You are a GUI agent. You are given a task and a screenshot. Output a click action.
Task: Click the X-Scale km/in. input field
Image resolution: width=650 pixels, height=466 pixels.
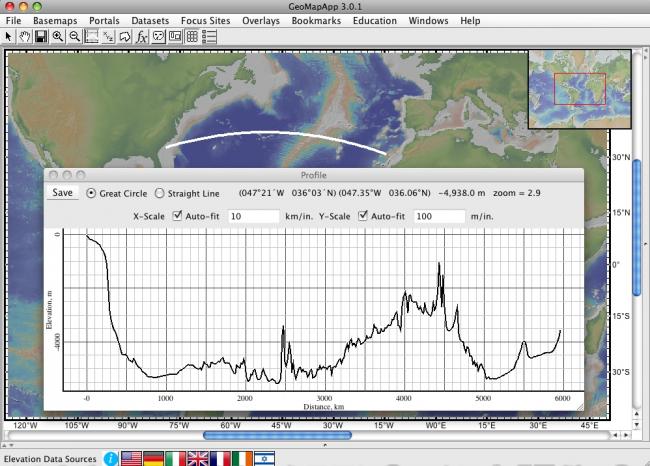[253, 216]
